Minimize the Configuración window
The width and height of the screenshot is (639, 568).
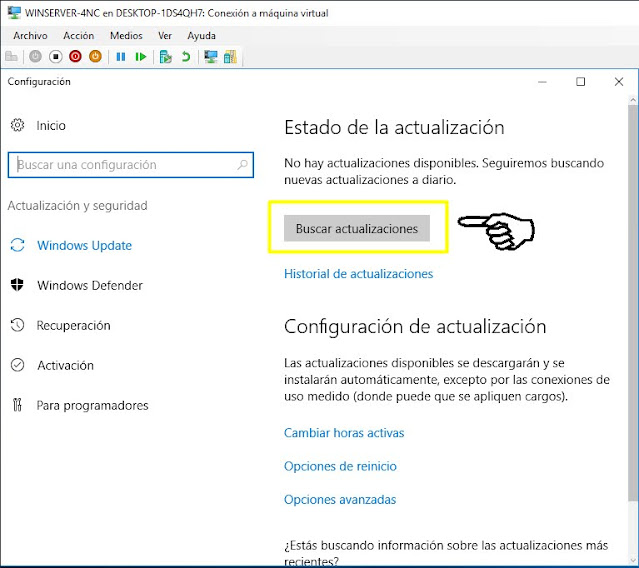(x=542, y=82)
